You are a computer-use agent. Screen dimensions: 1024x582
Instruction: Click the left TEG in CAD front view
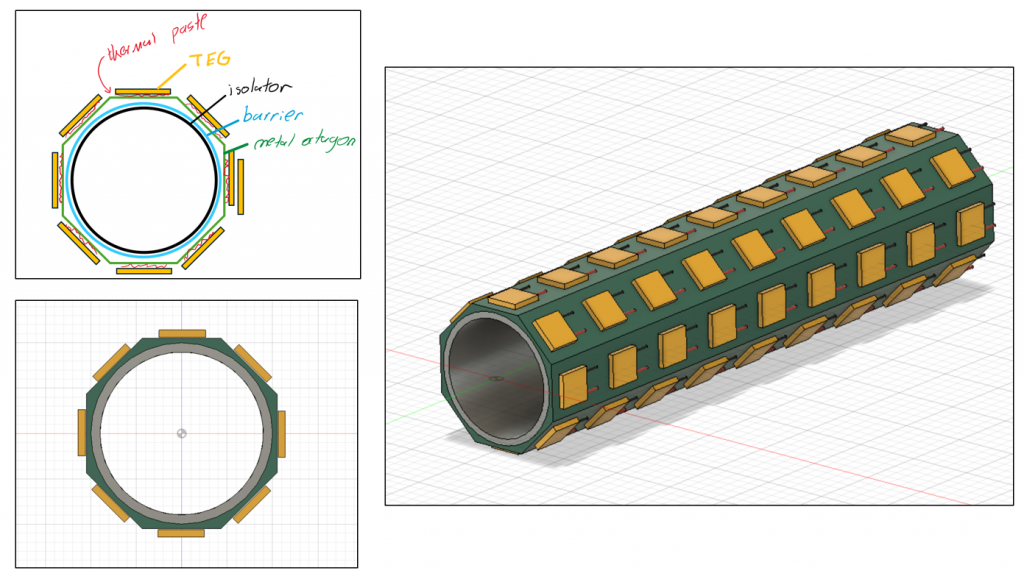pyautogui.click(x=82, y=432)
